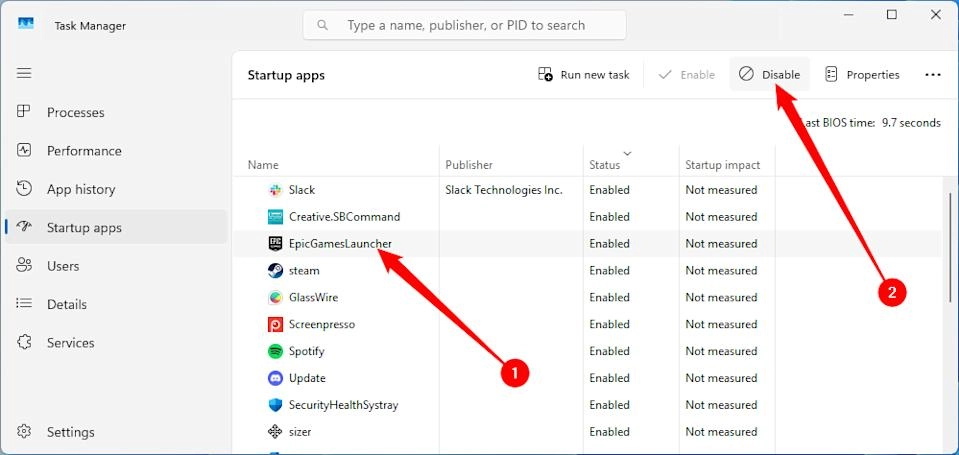
Task: Sort by the Startup impact column header
Action: pos(722,165)
